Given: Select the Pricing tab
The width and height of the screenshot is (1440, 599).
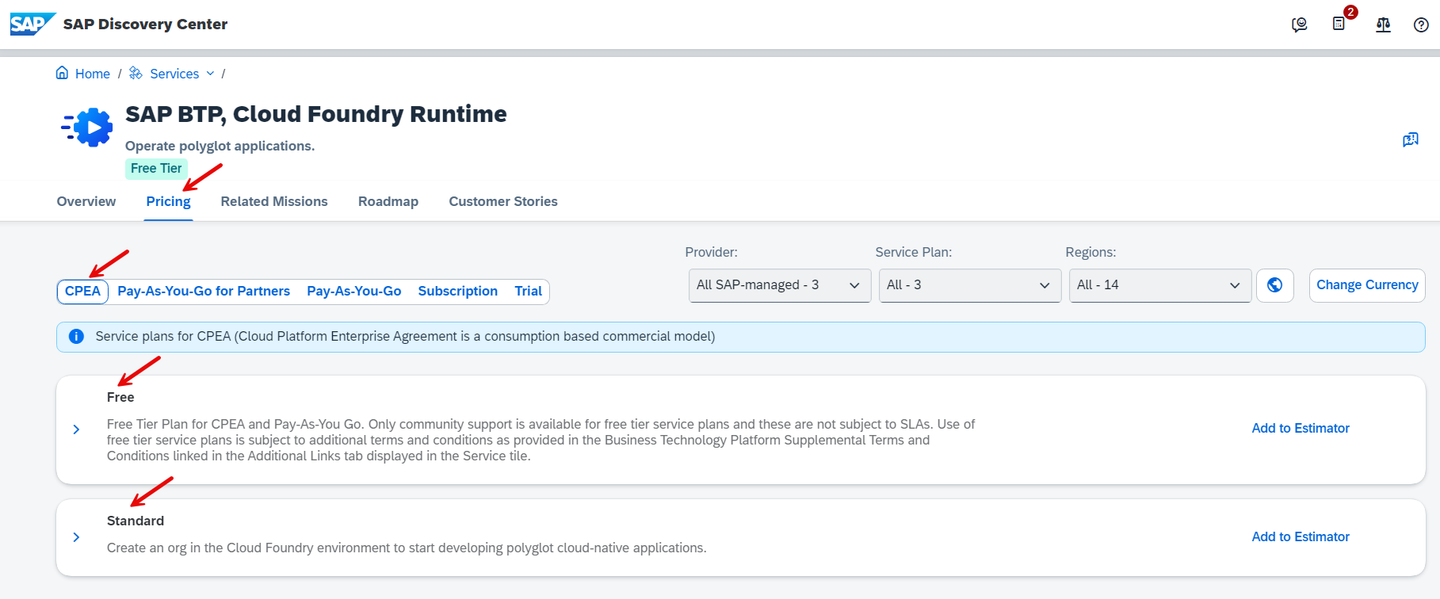Looking at the screenshot, I should [168, 201].
